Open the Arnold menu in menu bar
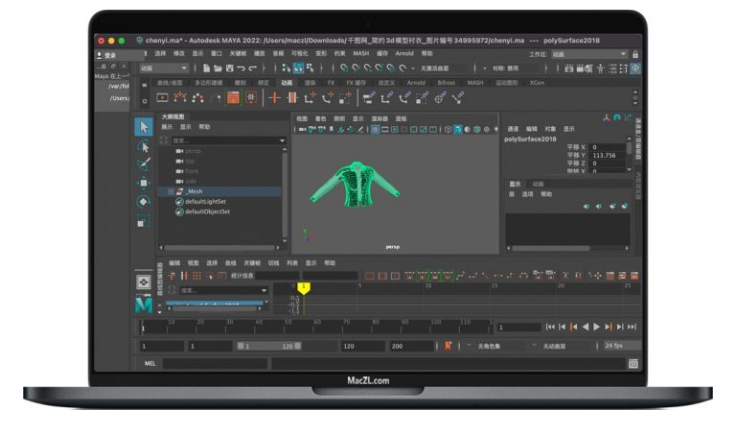The height and width of the screenshot is (424, 736). [x=404, y=54]
